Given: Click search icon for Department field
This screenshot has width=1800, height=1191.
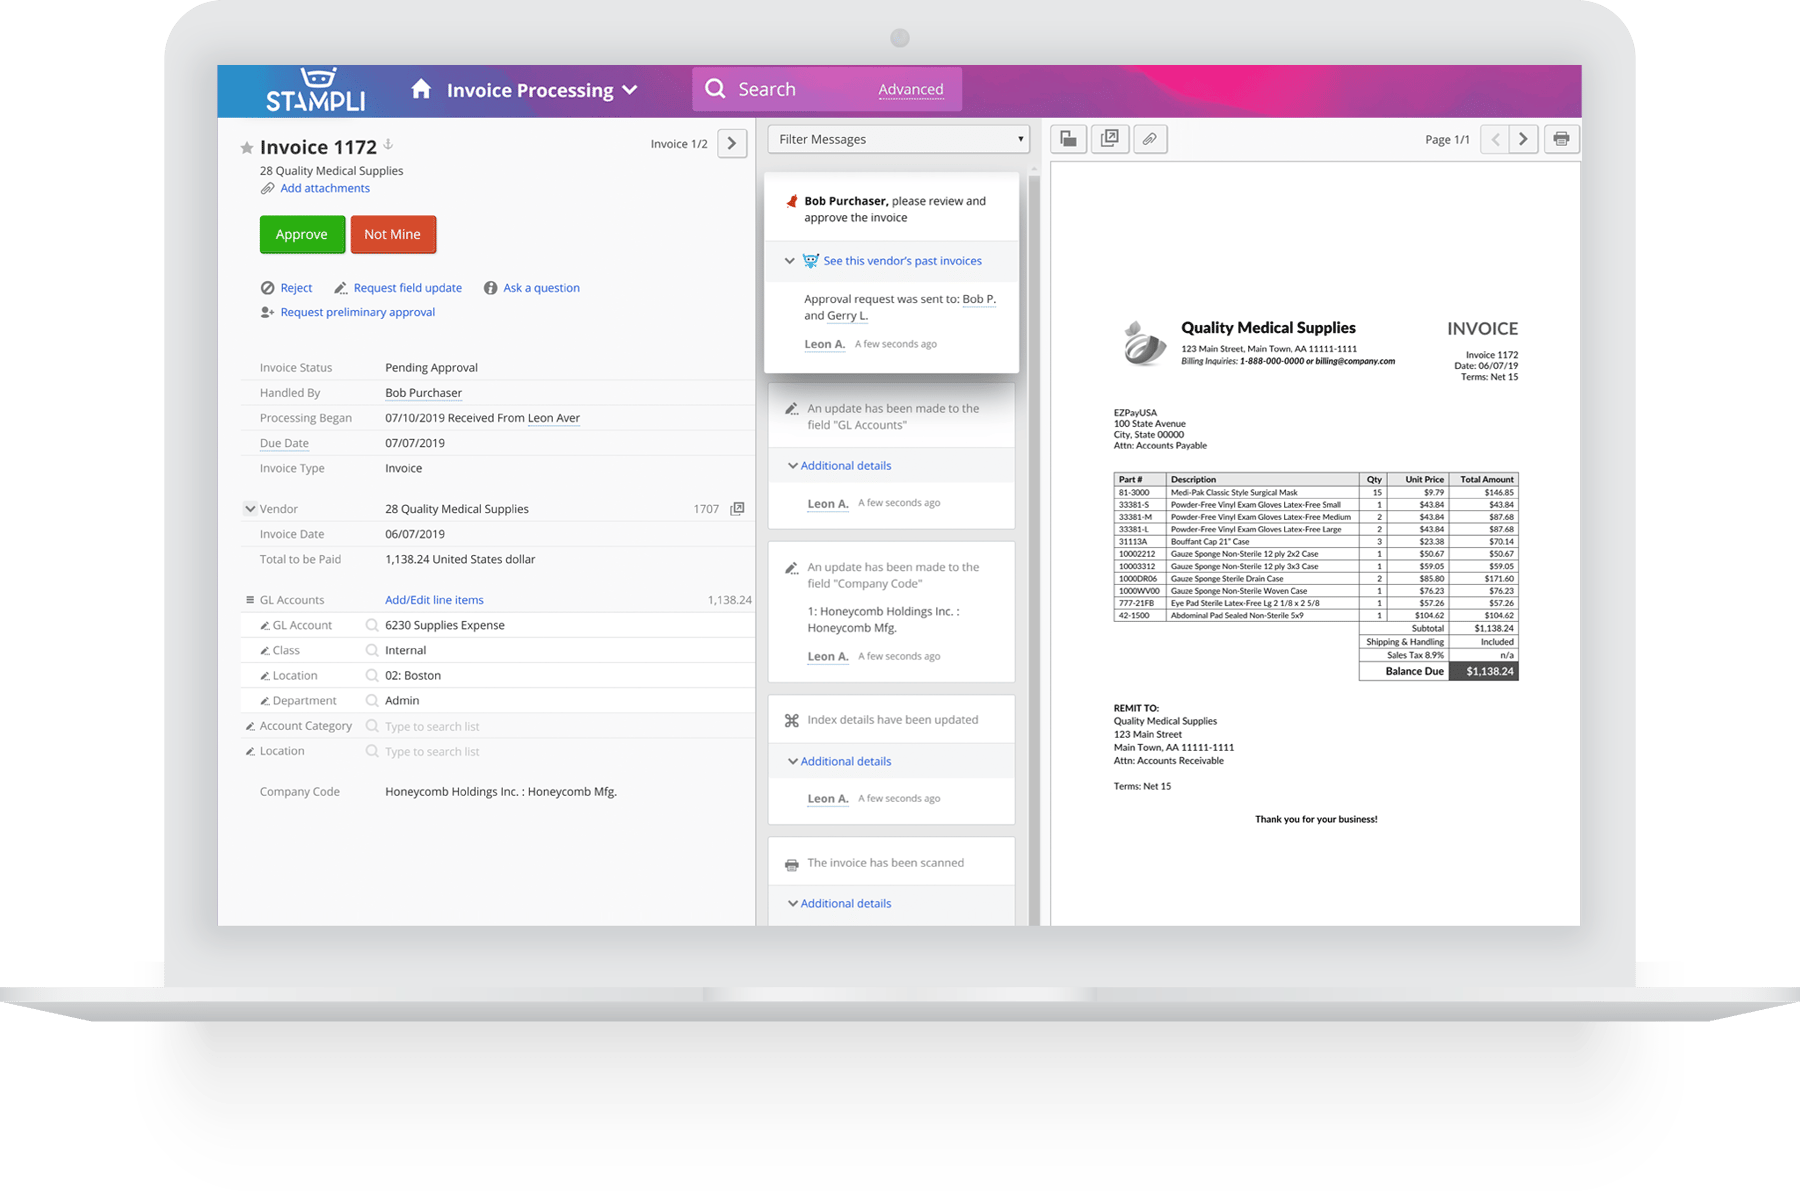Looking at the screenshot, I should point(372,700).
